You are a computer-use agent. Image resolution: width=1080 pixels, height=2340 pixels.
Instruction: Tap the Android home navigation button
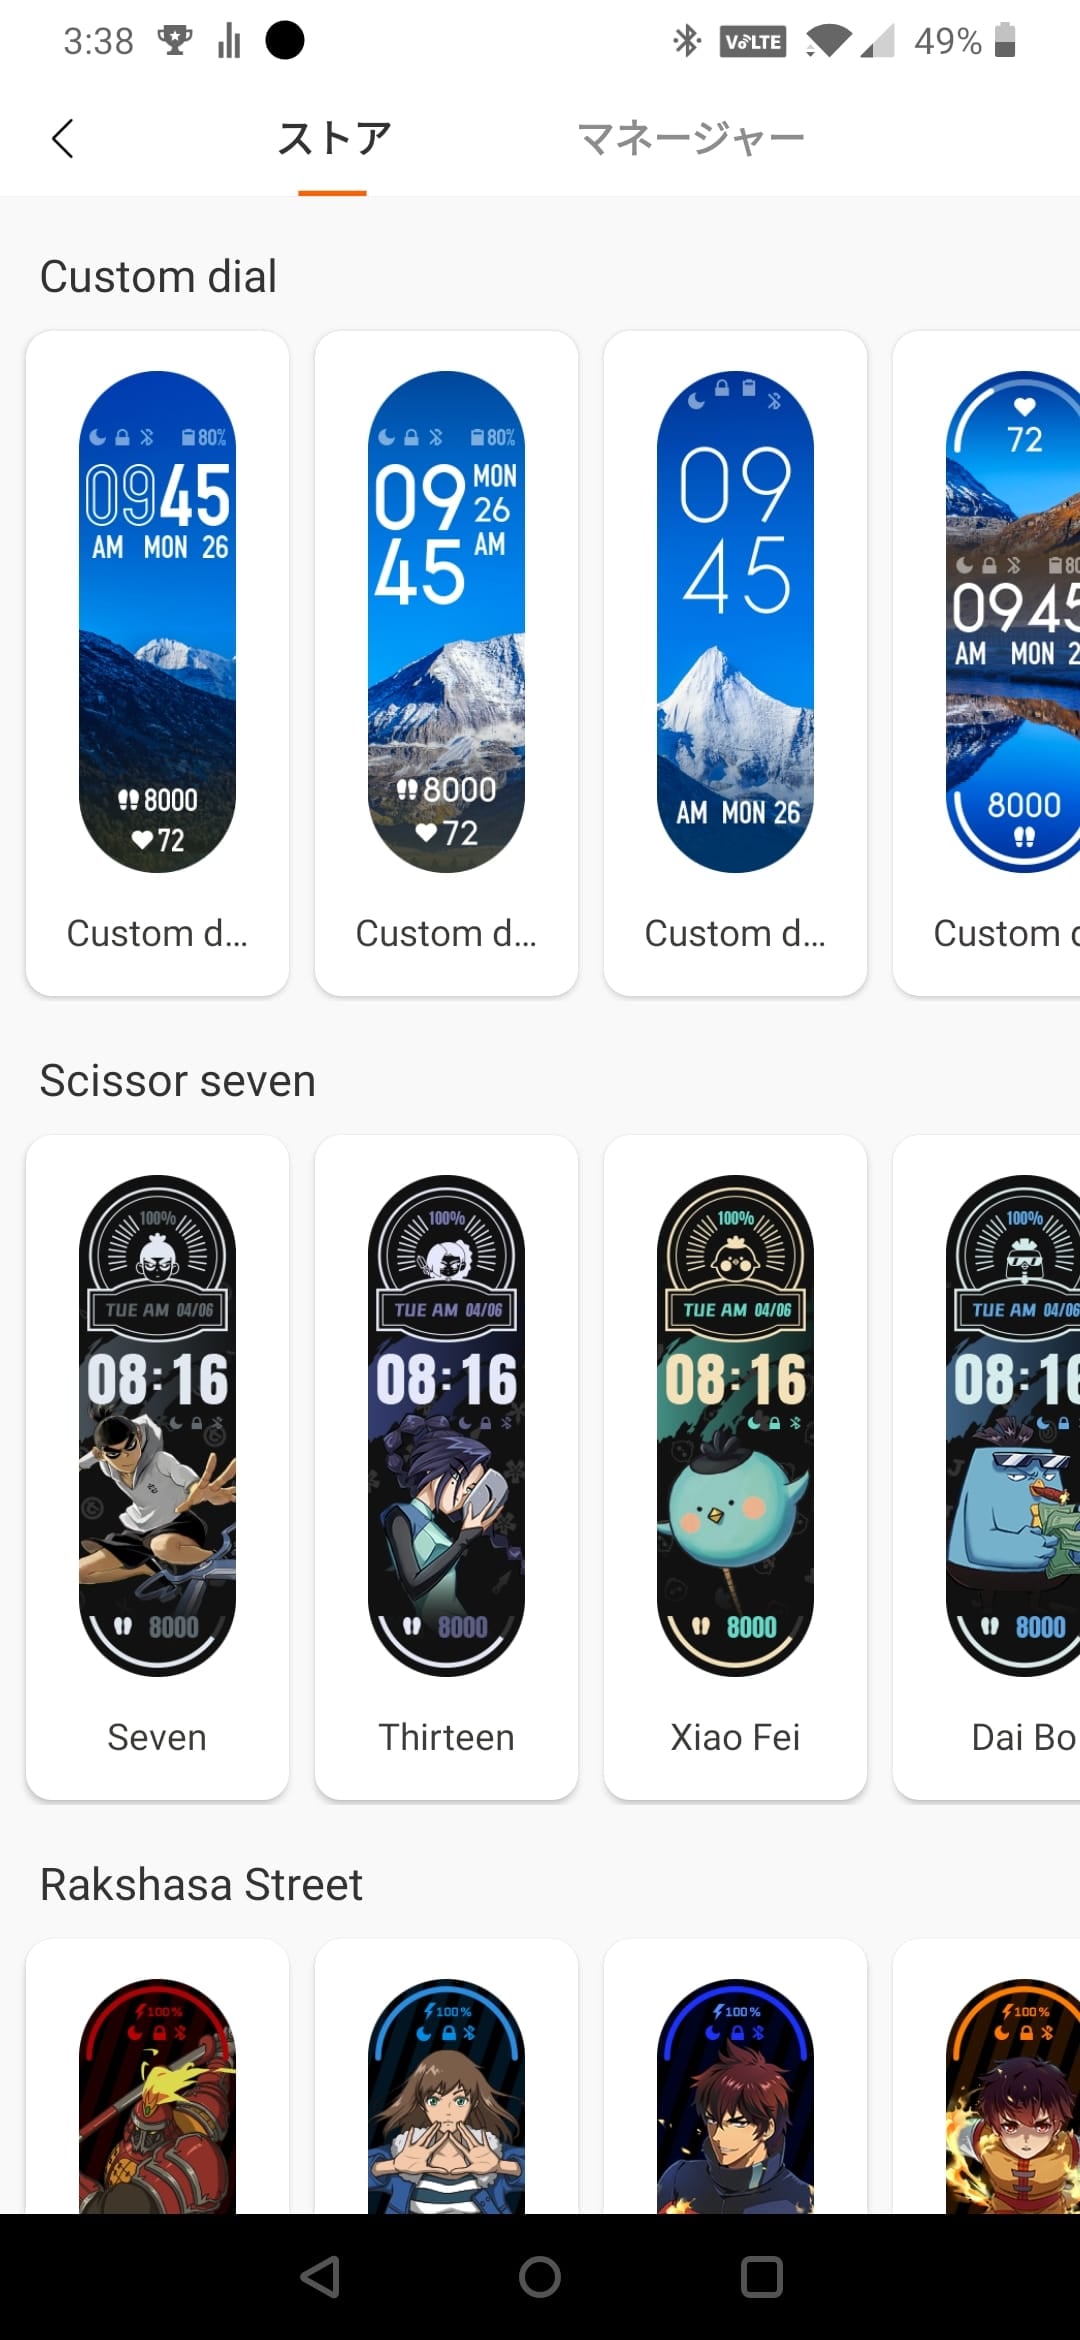tap(540, 2277)
